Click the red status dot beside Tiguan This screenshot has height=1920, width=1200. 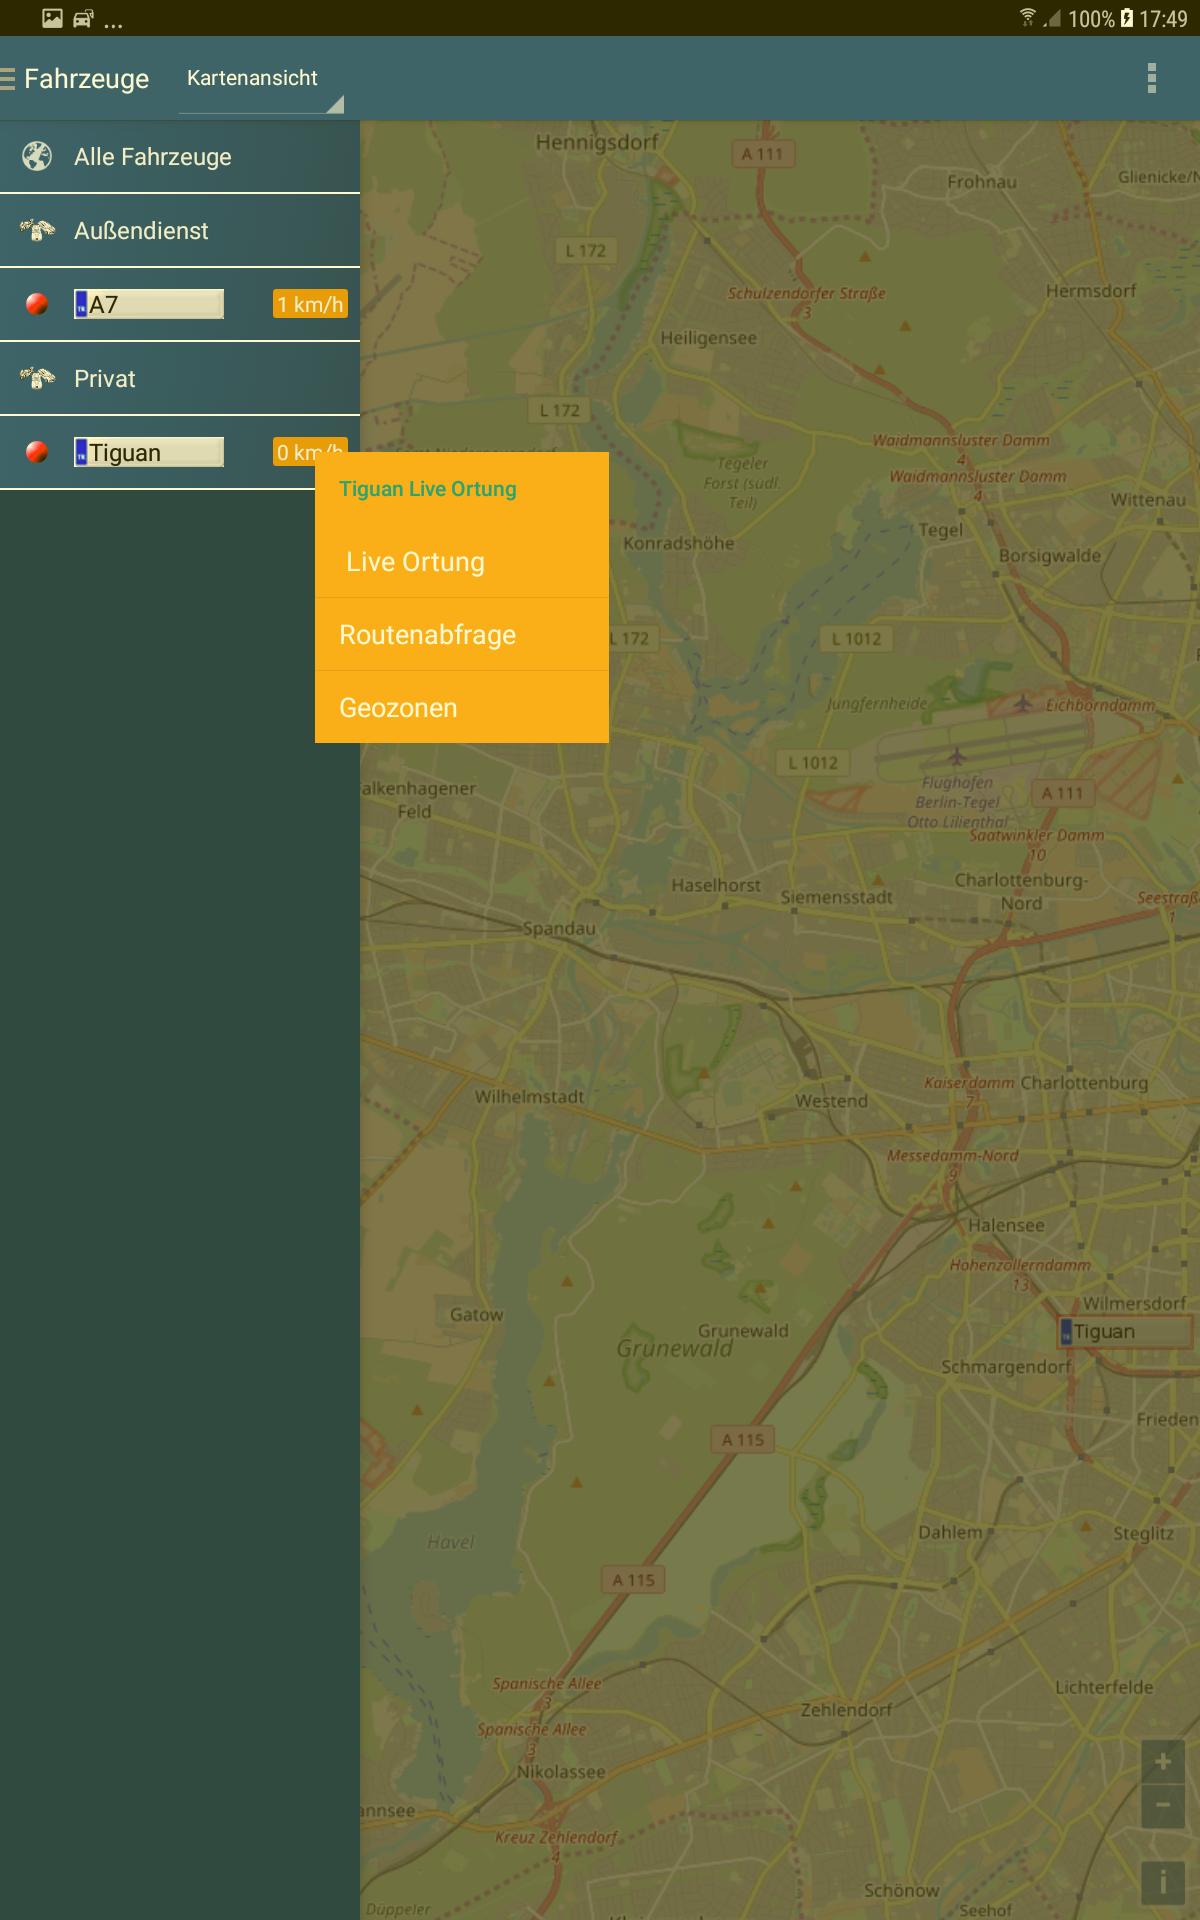(x=37, y=453)
